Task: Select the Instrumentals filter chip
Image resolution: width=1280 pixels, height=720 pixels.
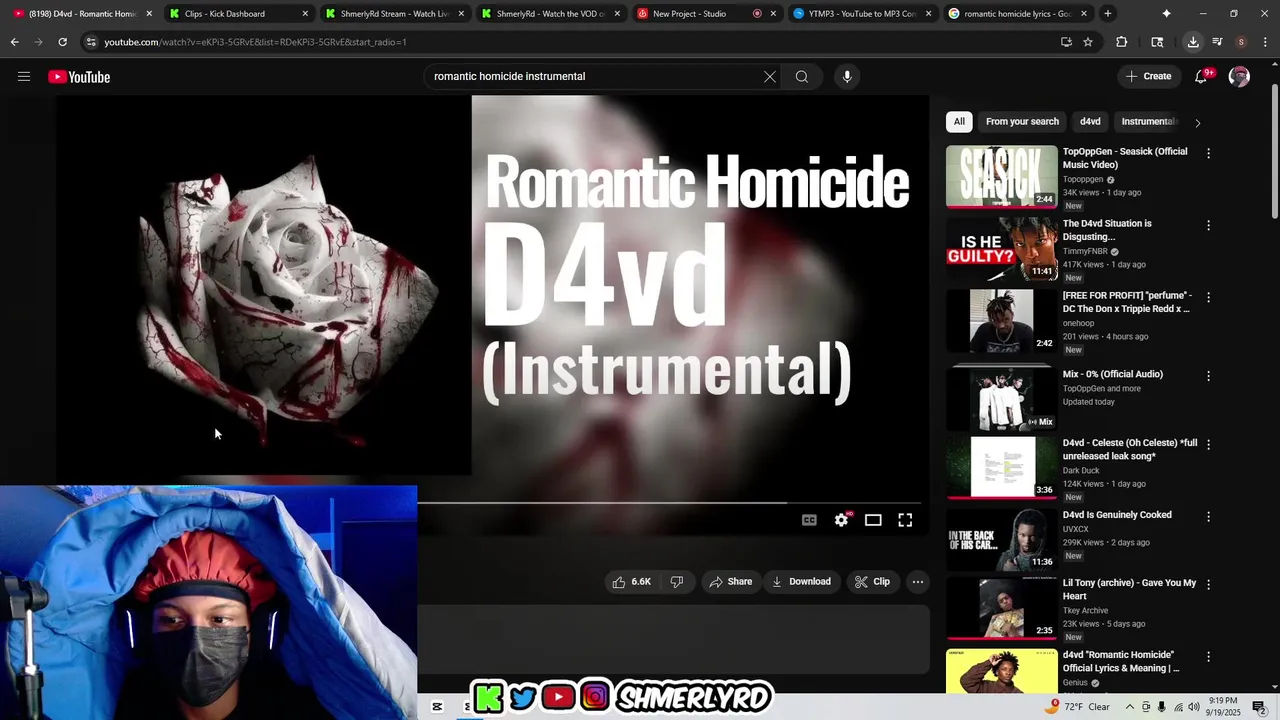Action: (x=1150, y=122)
